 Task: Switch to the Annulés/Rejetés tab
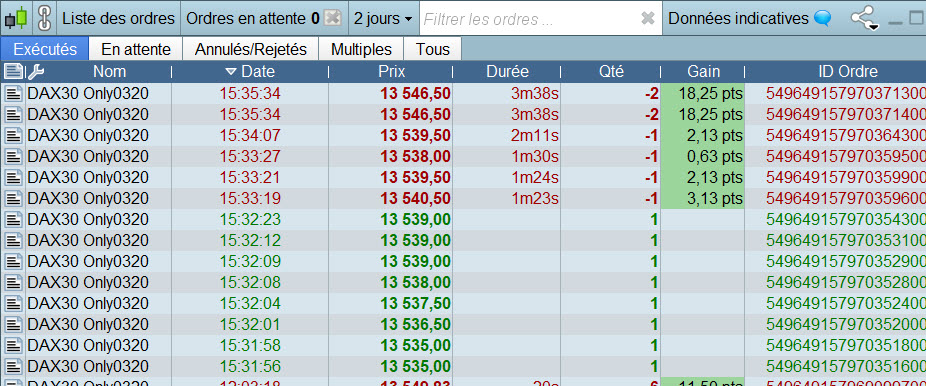(251, 49)
